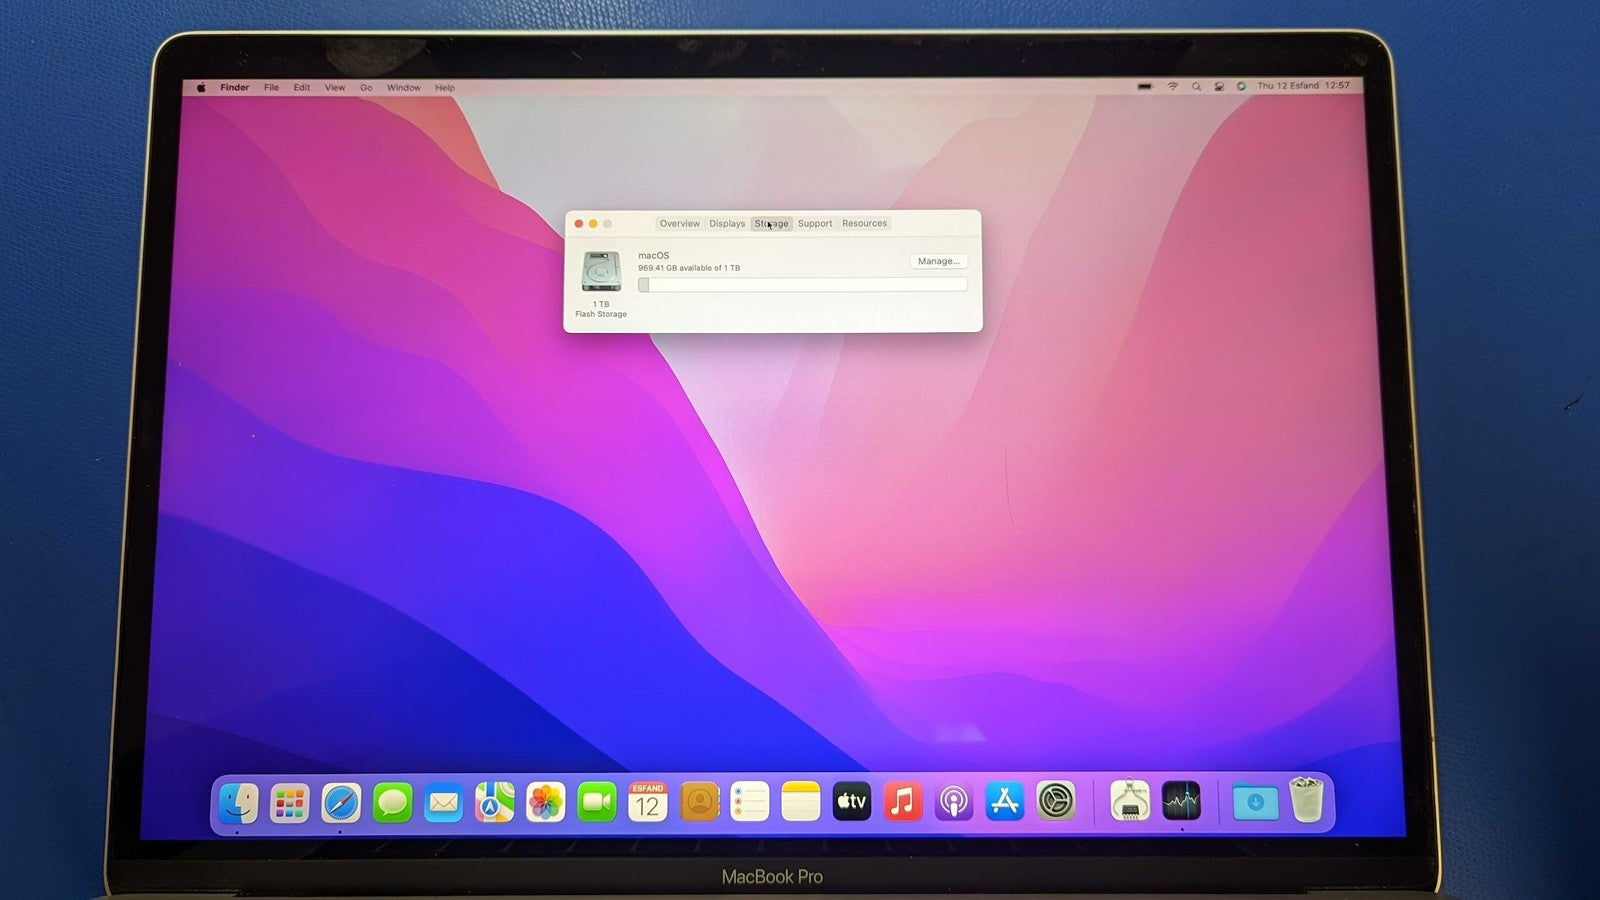Open the App Store in the Dock
The width and height of the screenshot is (1600, 900).
click(1005, 801)
